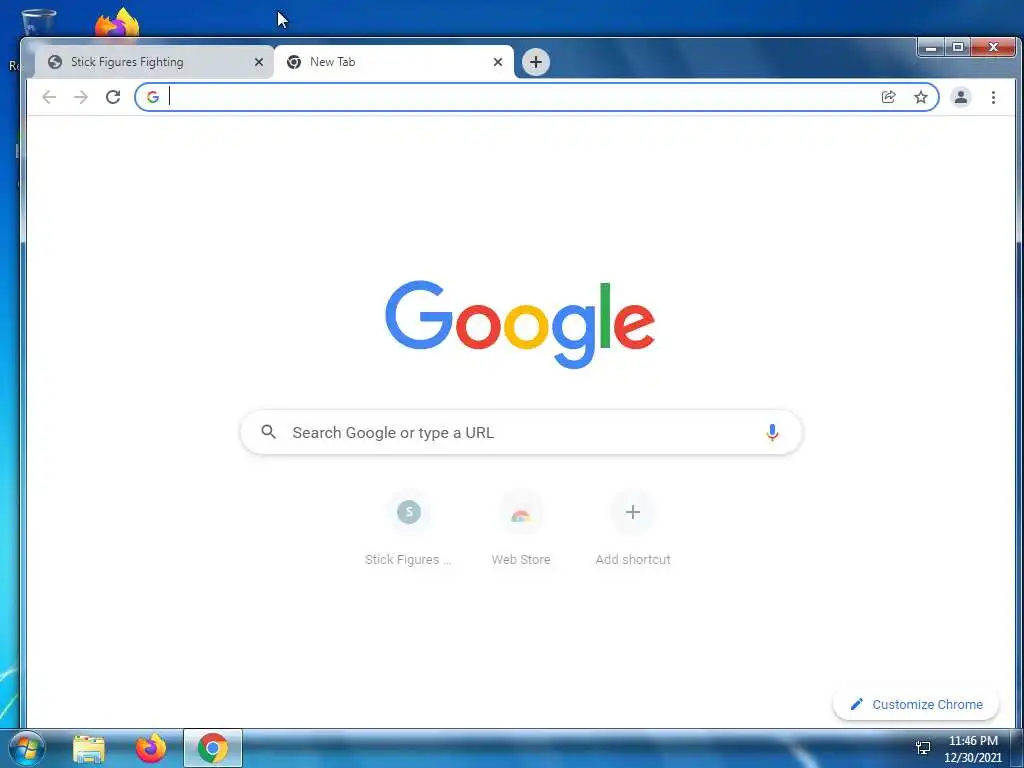Focus the Search Google or type a URL box

point(521,432)
